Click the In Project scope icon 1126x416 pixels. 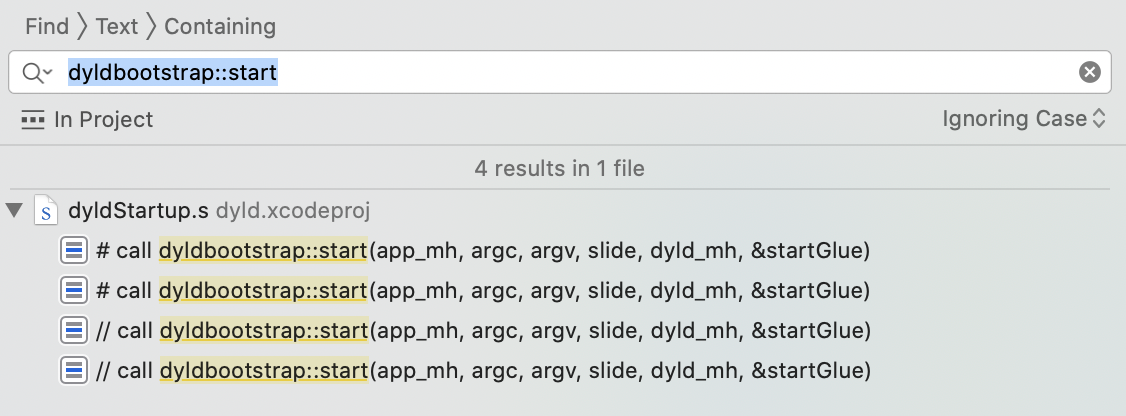33,120
